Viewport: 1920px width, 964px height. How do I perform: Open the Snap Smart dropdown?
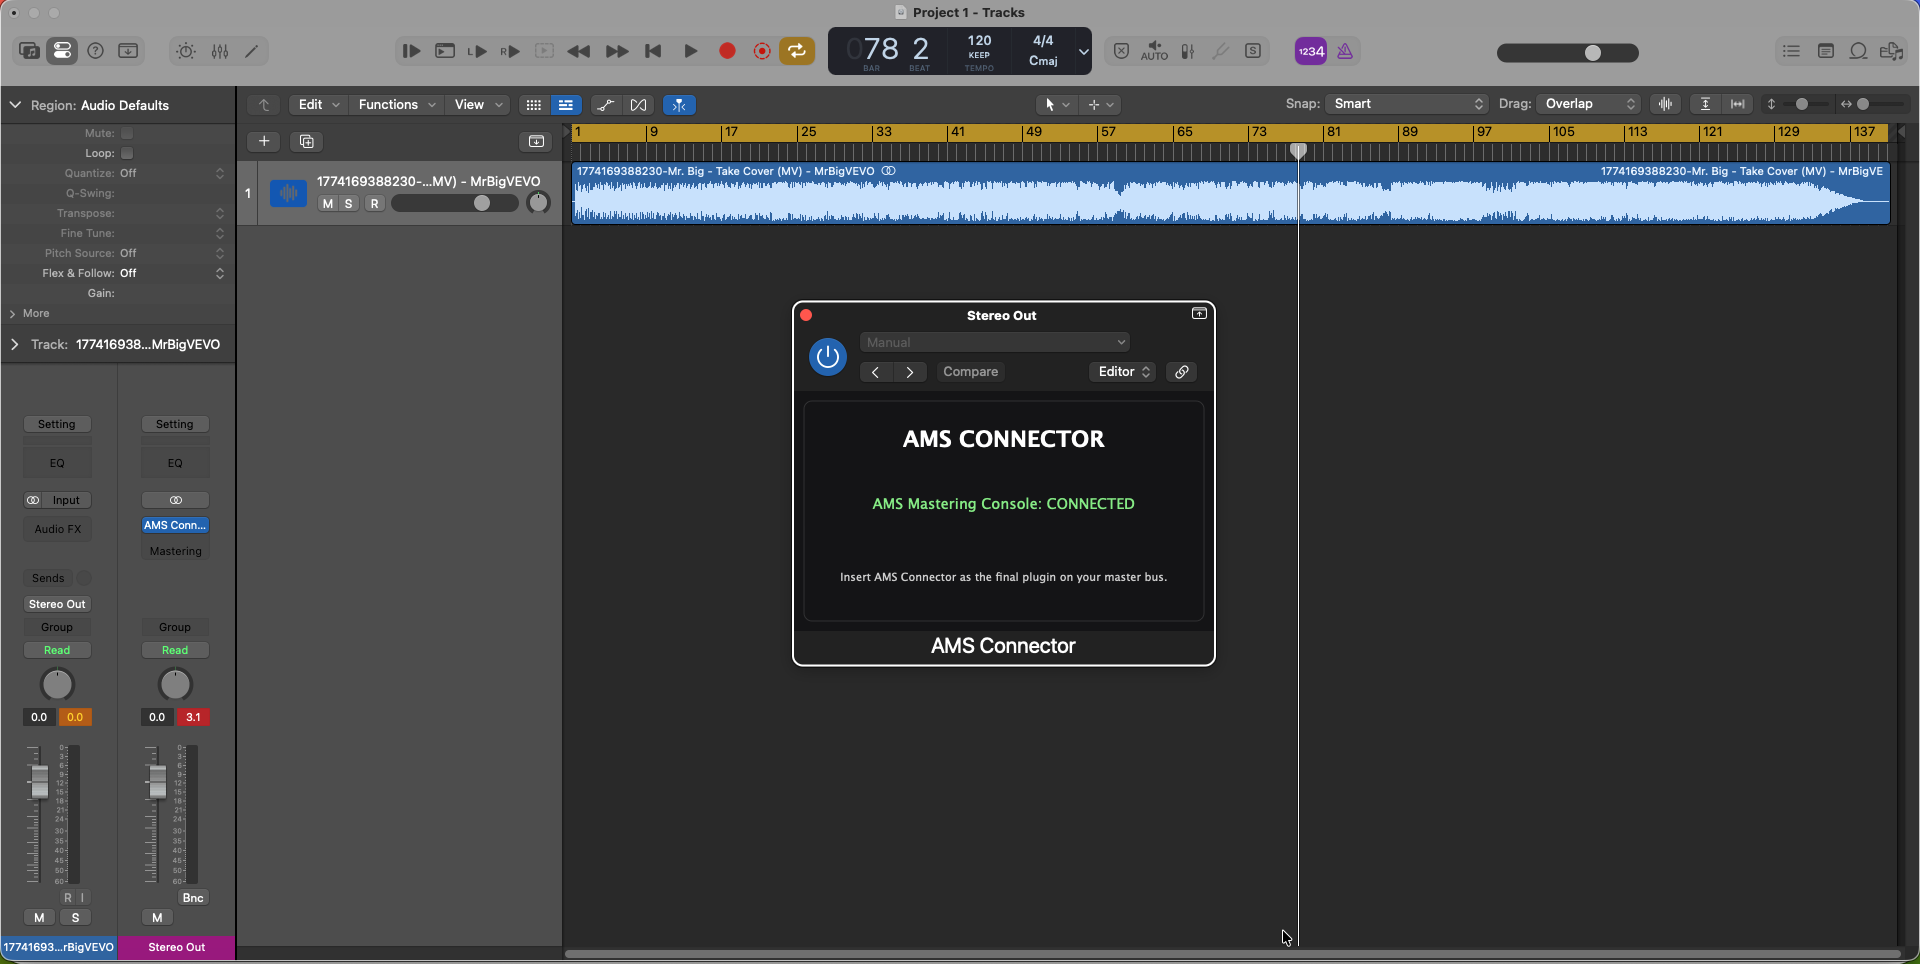[x=1407, y=104]
